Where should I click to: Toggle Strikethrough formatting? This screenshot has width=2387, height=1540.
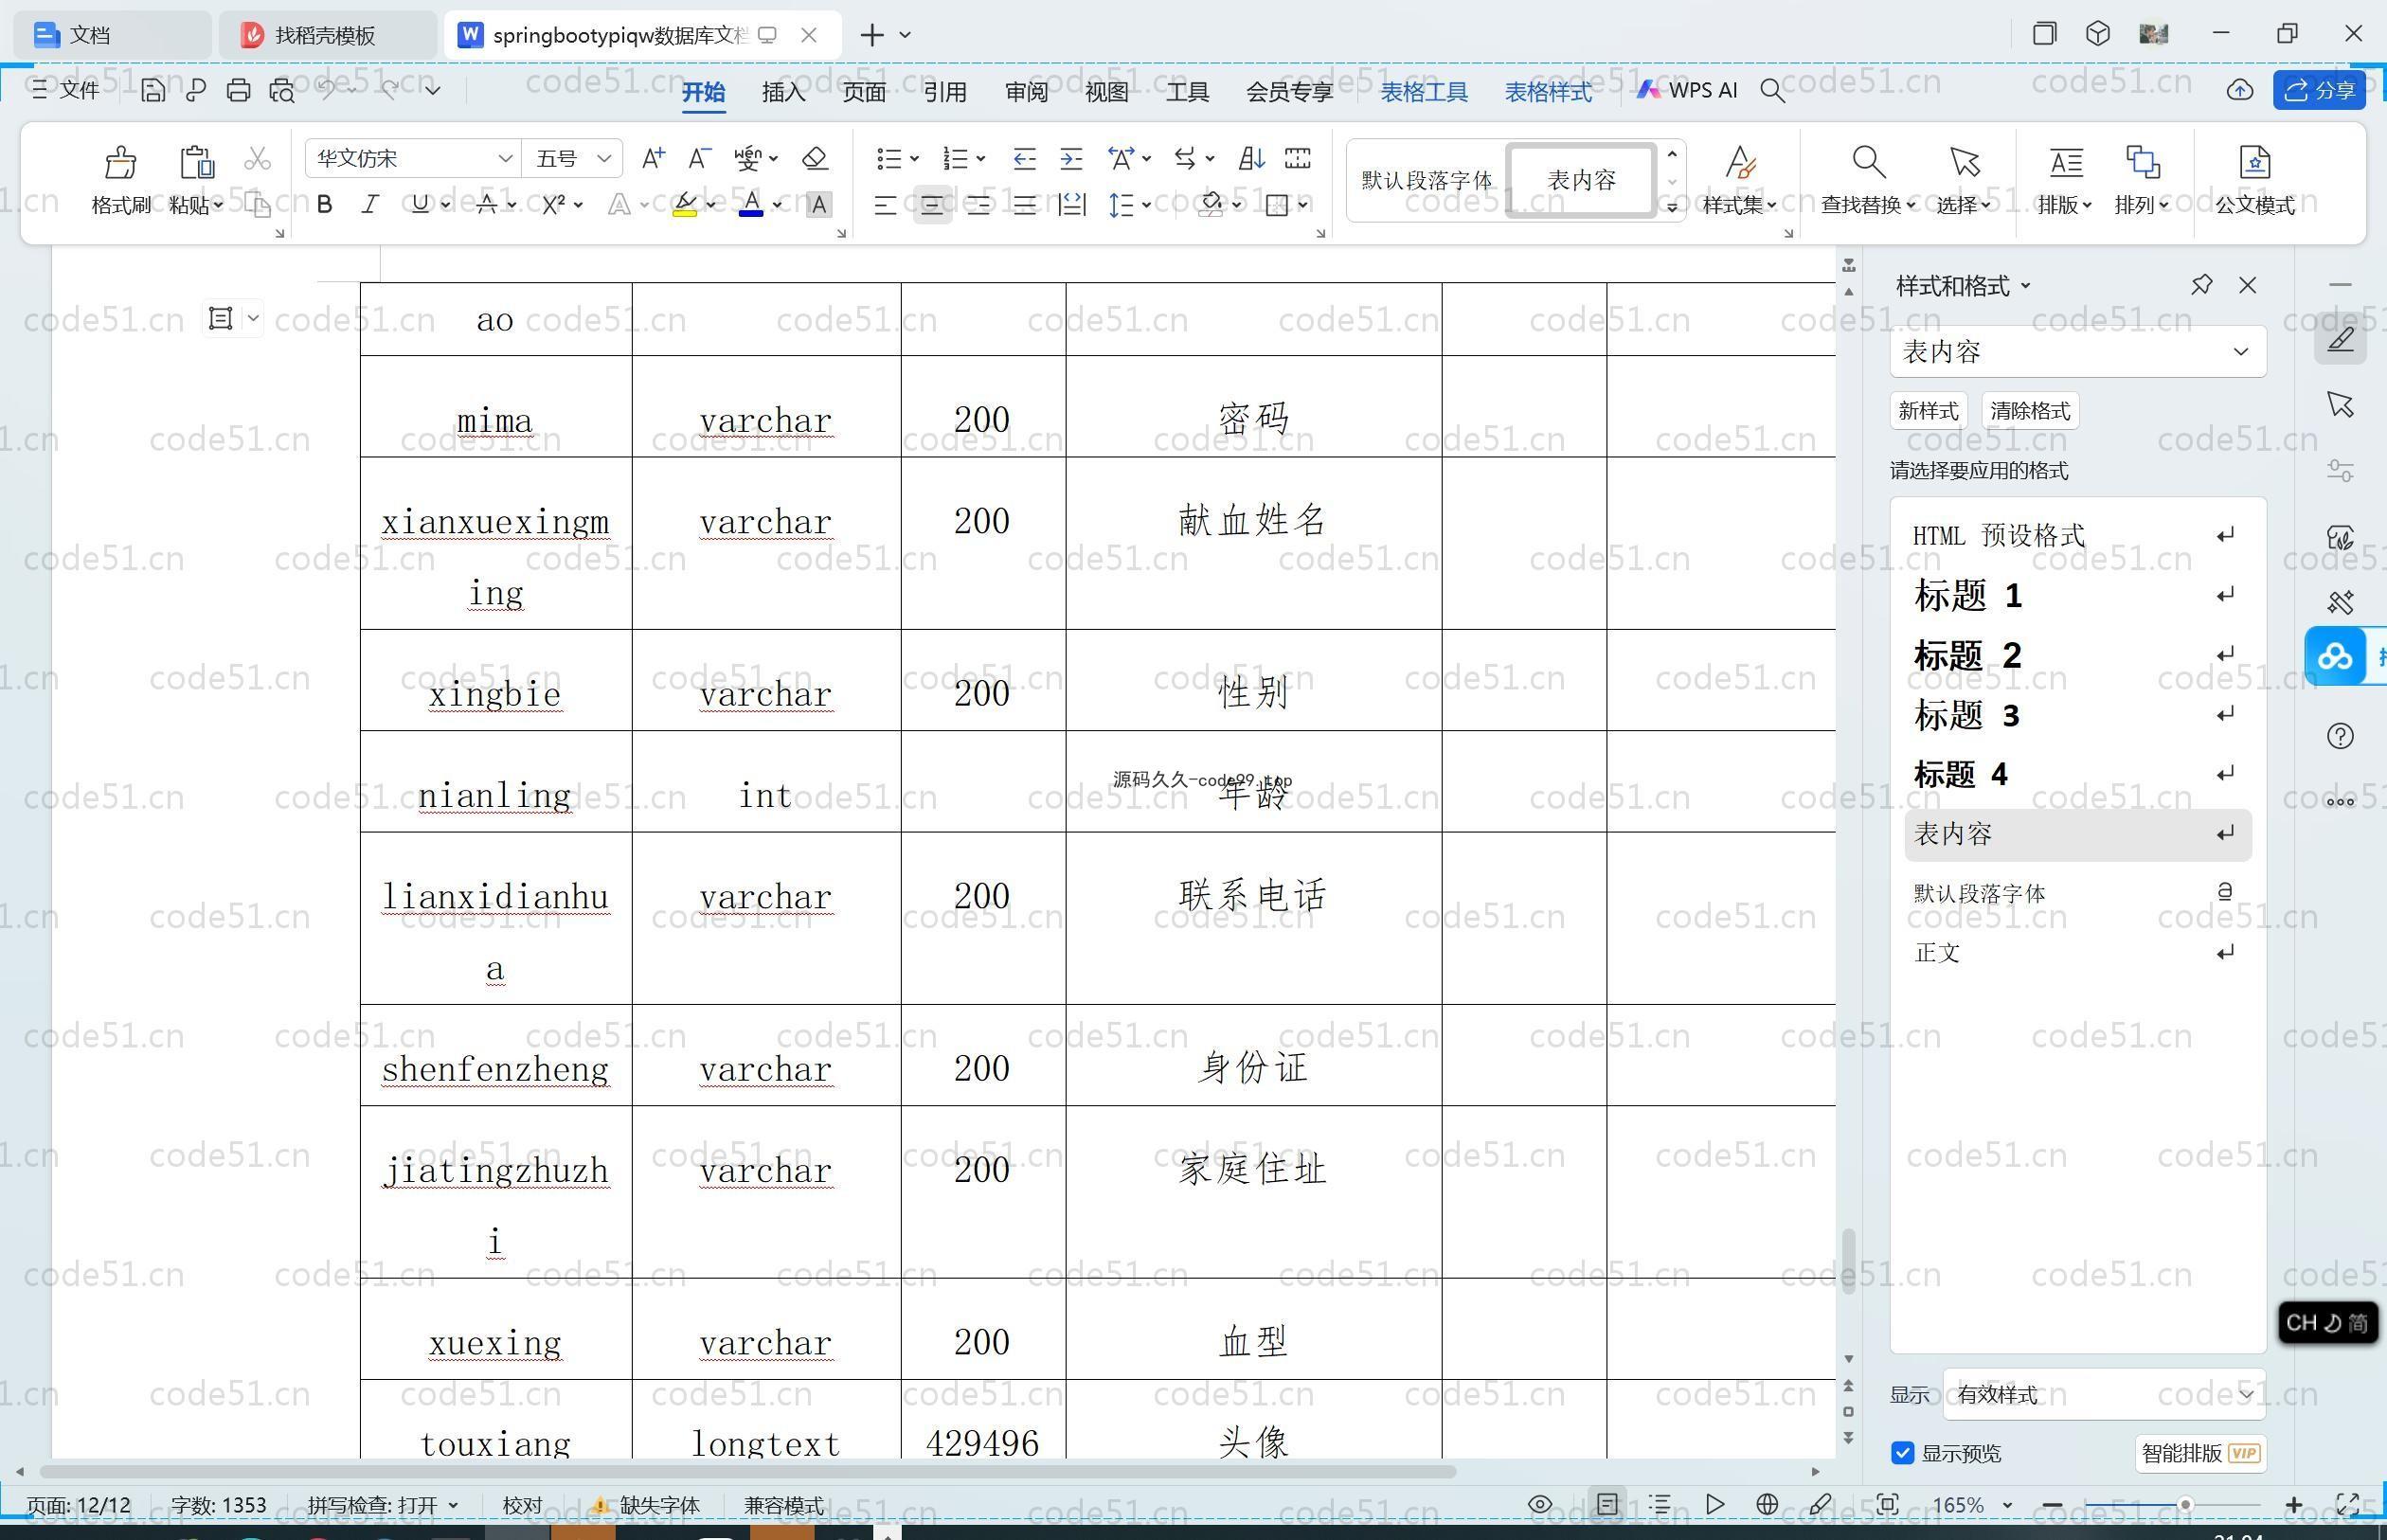coord(487,205)
